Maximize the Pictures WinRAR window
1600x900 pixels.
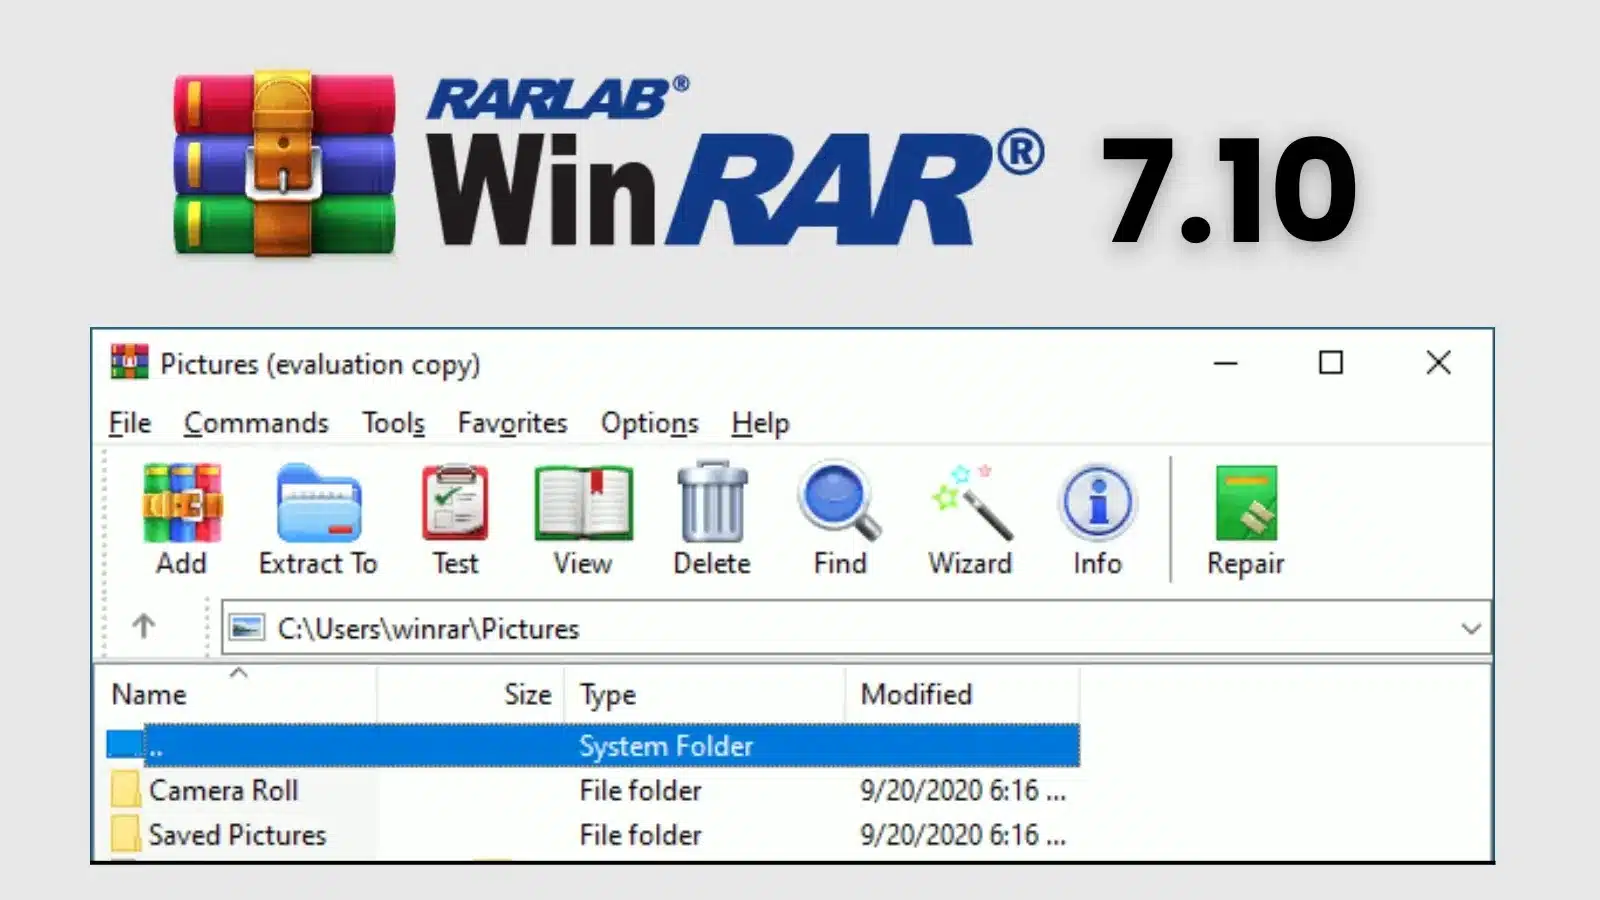tap(1331, 362)
